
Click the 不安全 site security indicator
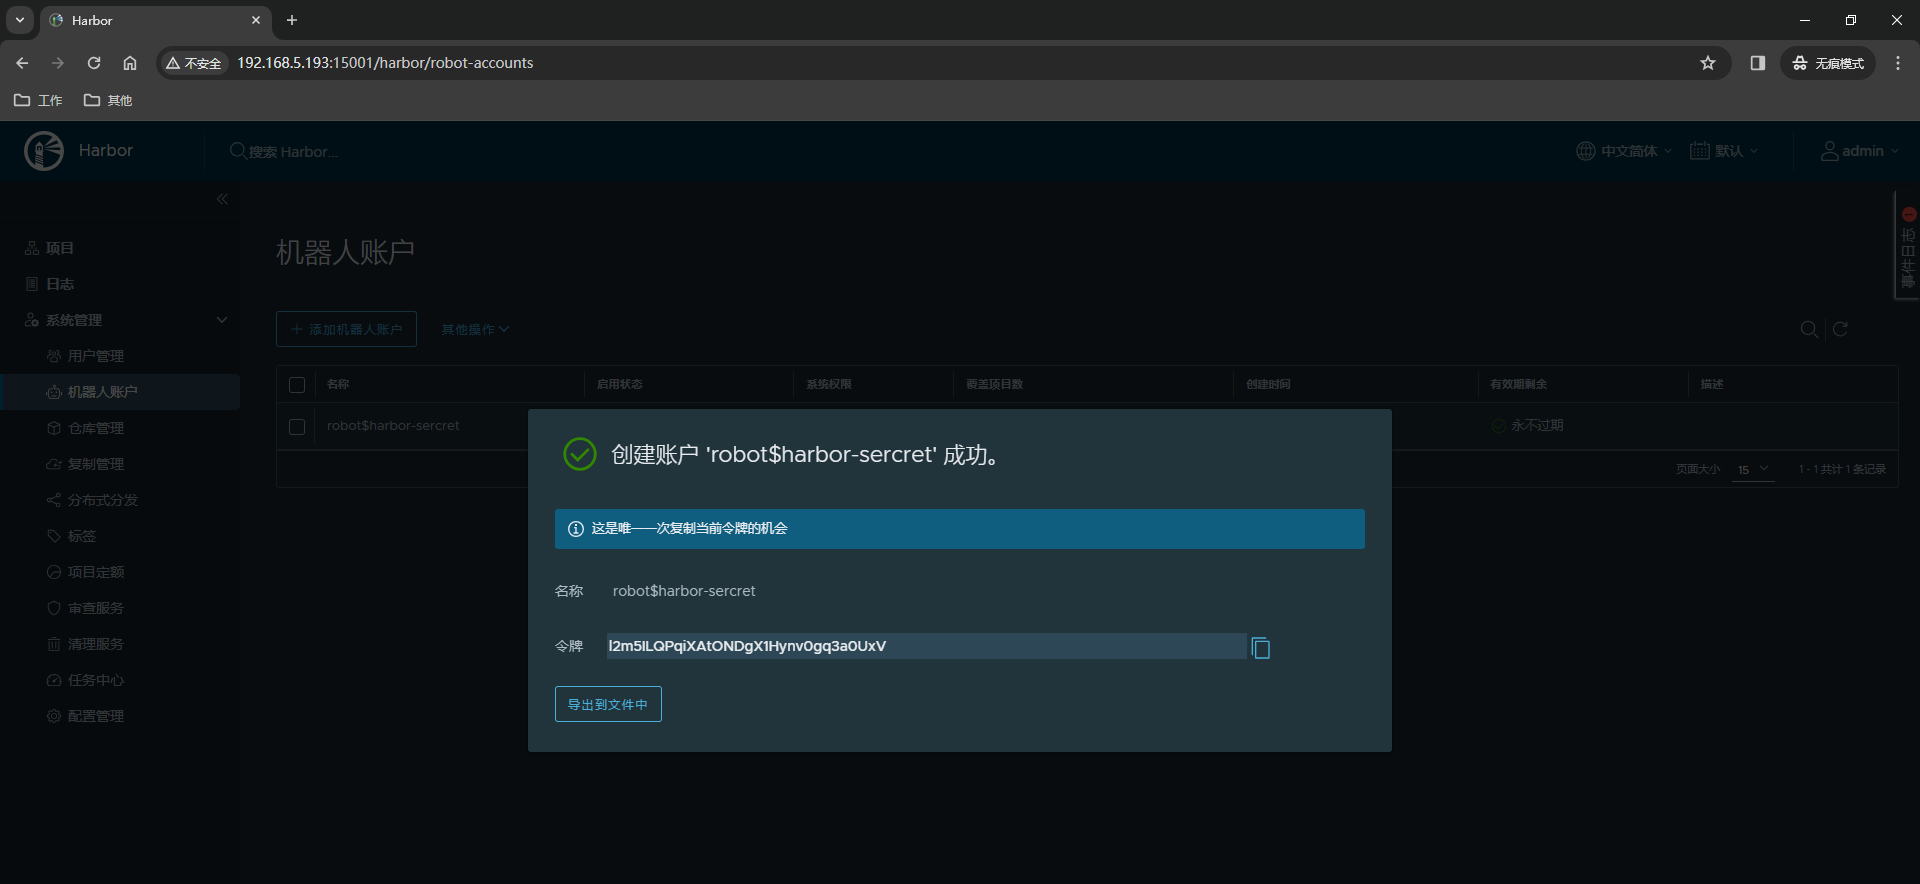pos(194,63)
